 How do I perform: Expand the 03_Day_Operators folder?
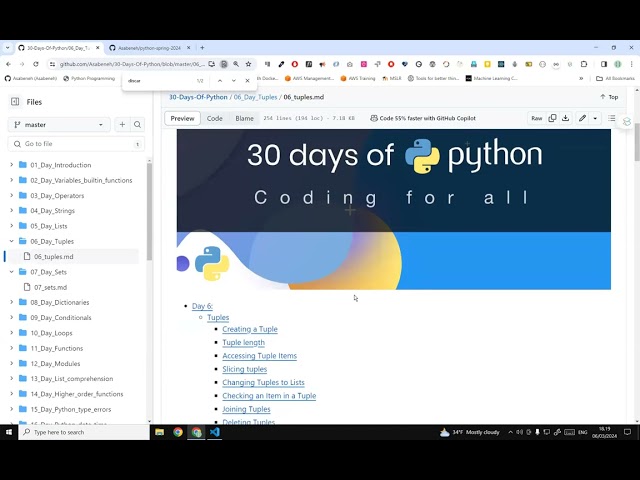tap(11, 196)
